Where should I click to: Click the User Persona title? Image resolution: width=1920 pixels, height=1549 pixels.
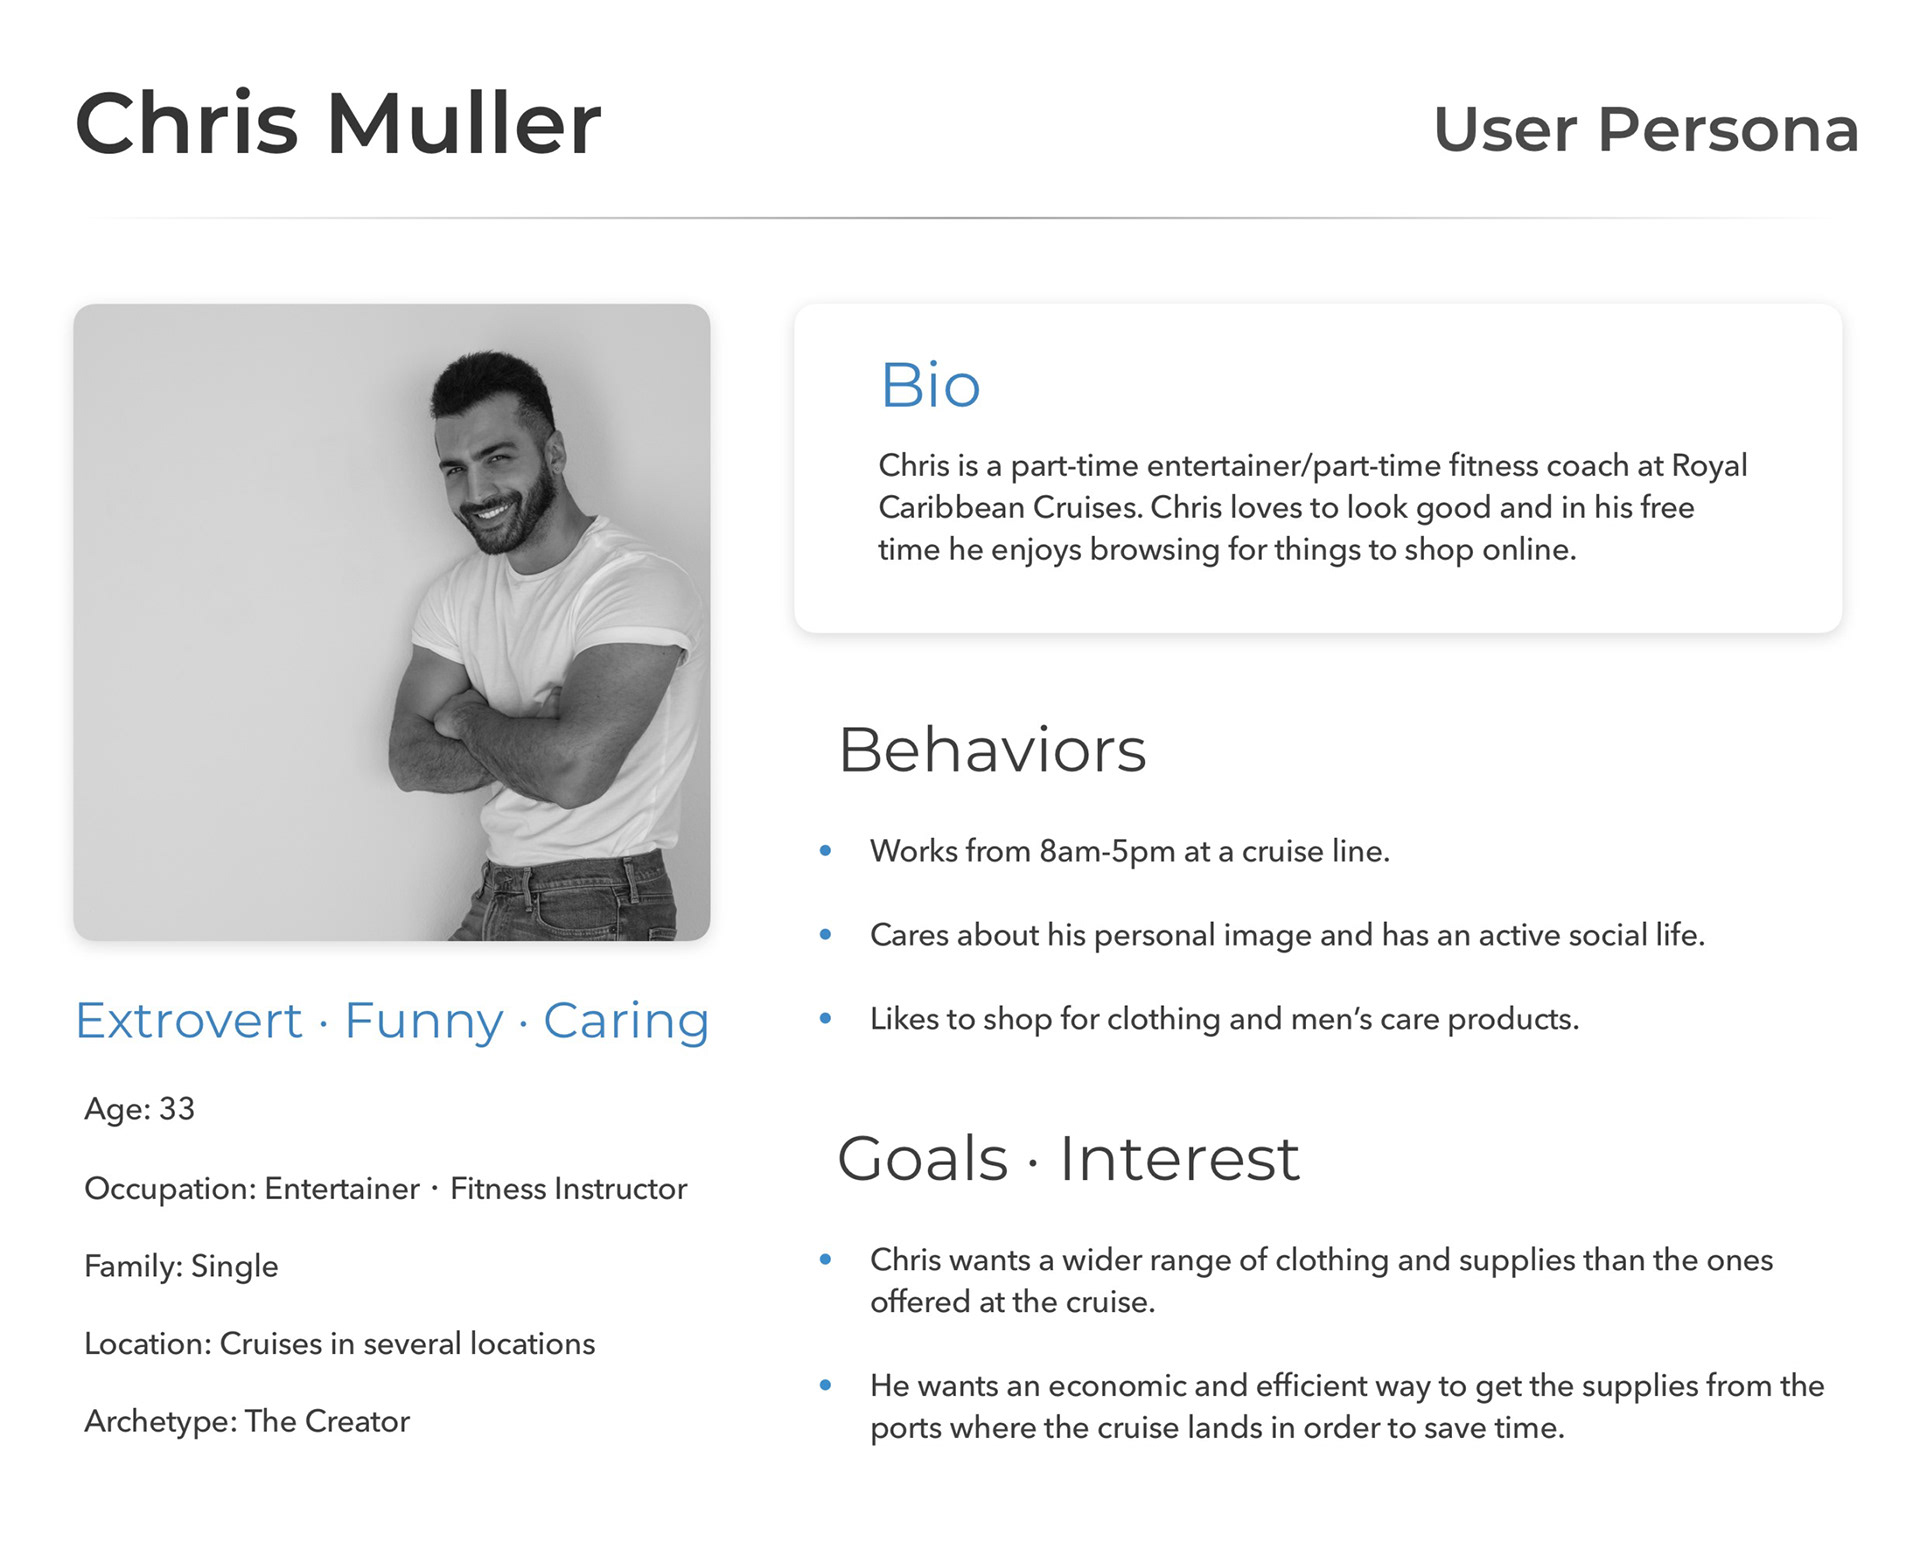point(1646,129)
